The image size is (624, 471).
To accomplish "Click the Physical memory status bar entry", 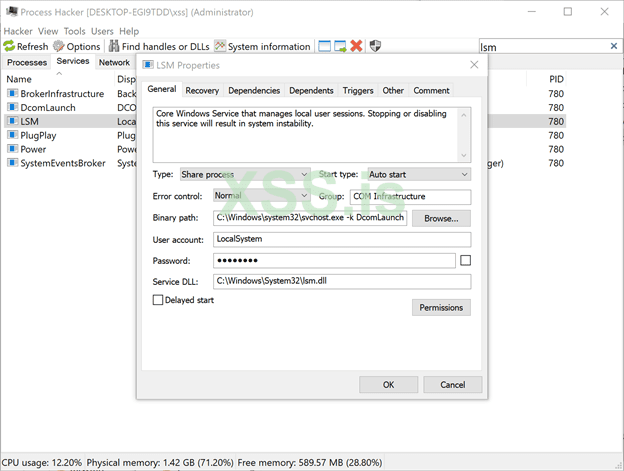I will pos(160,463).
